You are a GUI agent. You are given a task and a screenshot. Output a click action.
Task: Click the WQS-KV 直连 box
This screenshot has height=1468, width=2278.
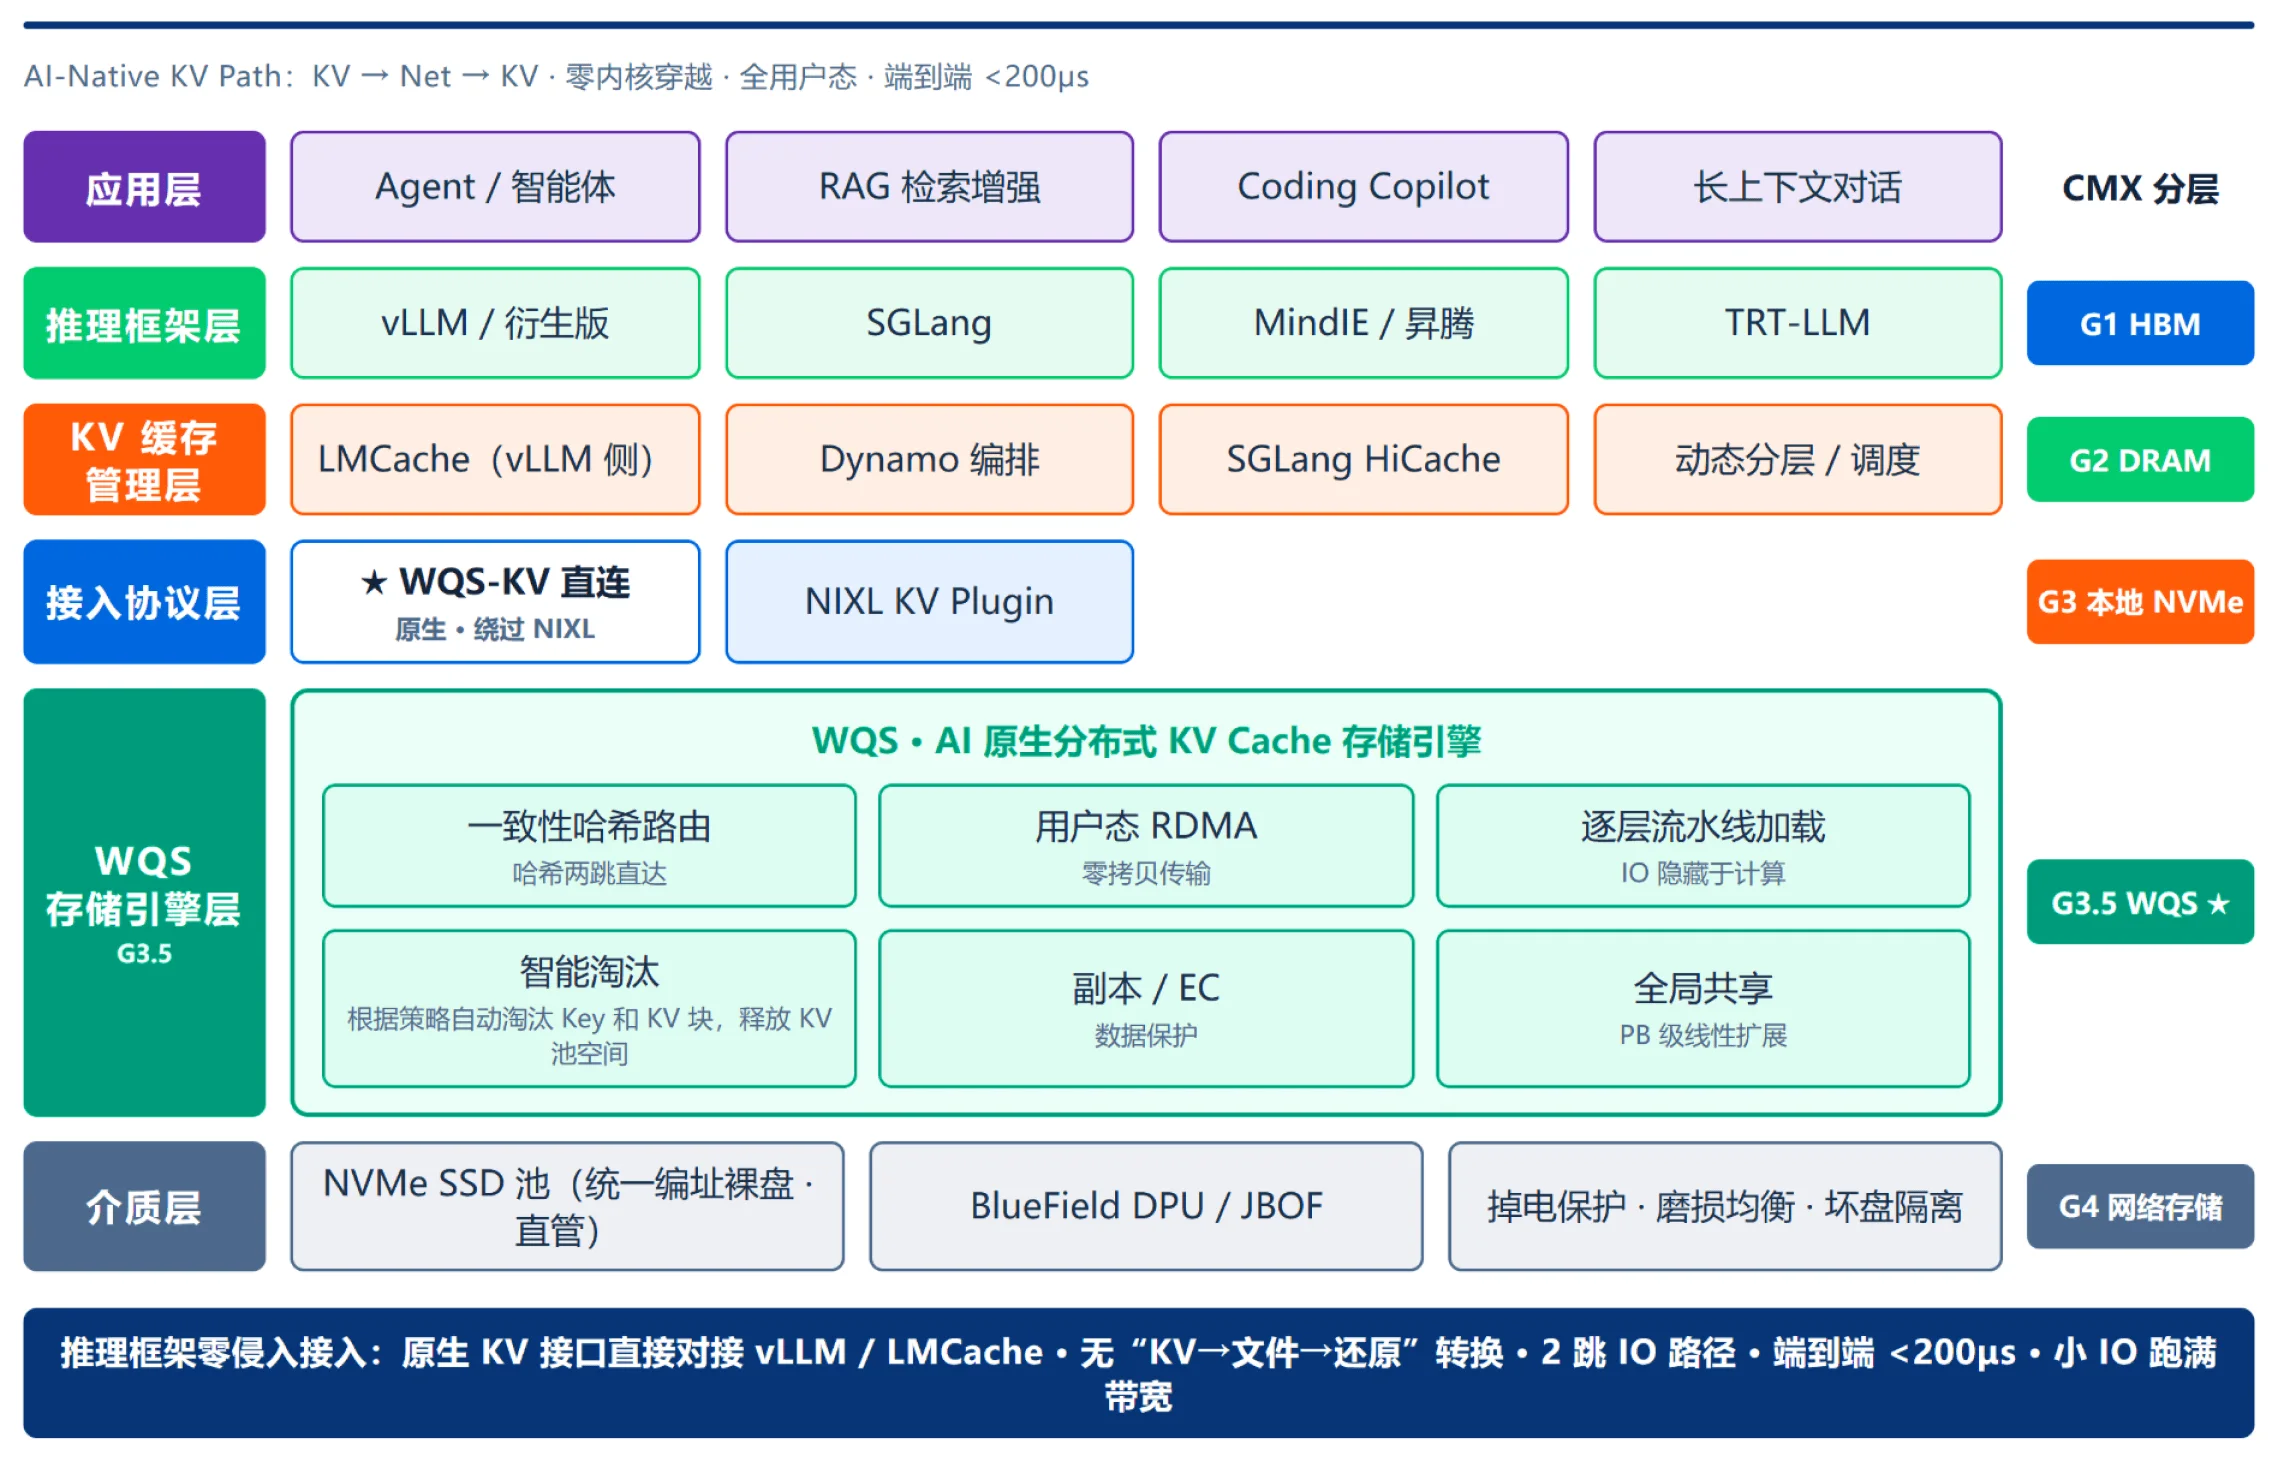click(495, 602)
